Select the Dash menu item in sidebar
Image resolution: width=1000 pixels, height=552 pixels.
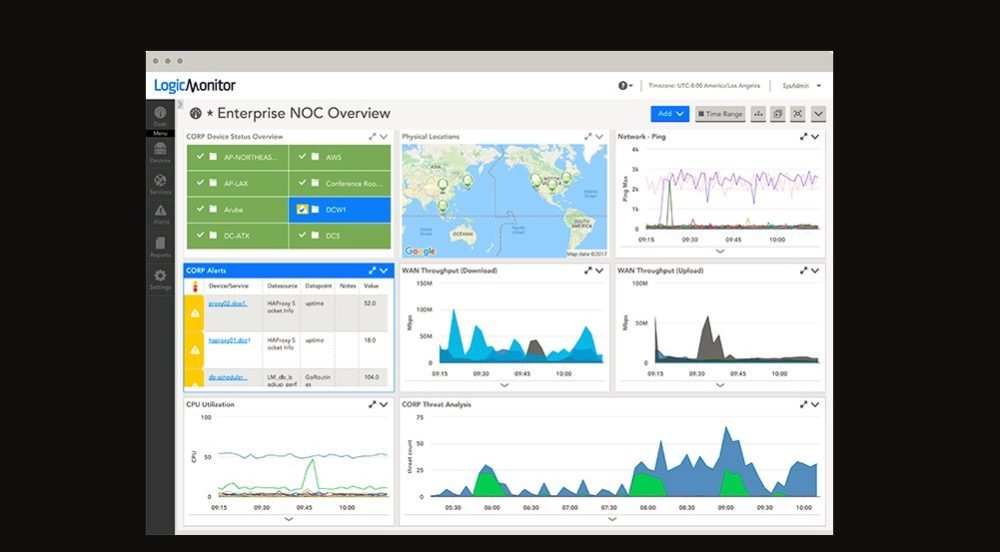[x=160, y=117]
